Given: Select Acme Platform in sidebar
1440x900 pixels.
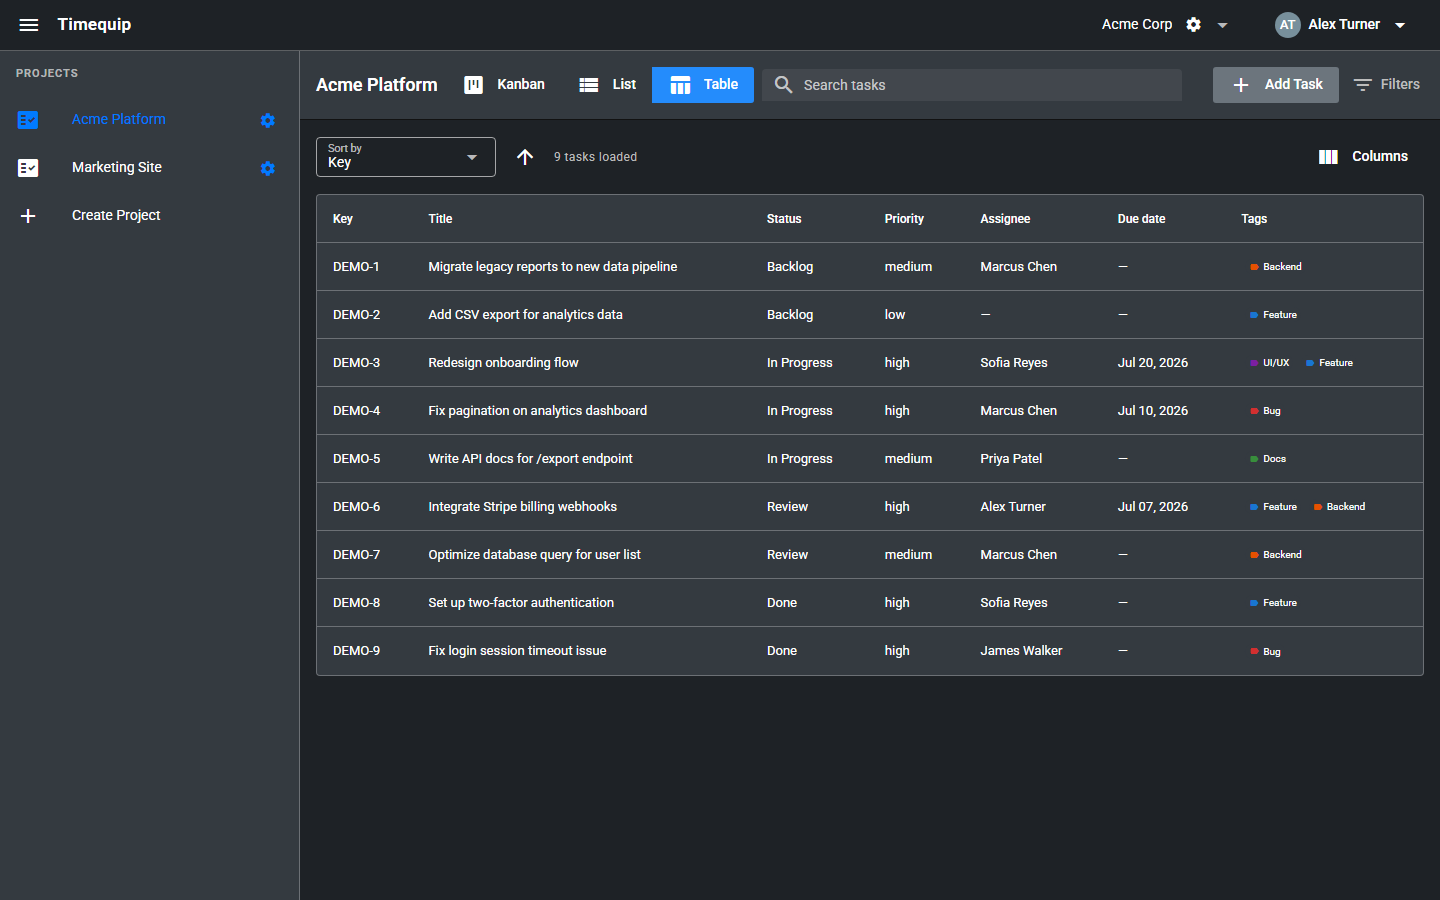Looking at the screenshot, I should pos(119,119).
